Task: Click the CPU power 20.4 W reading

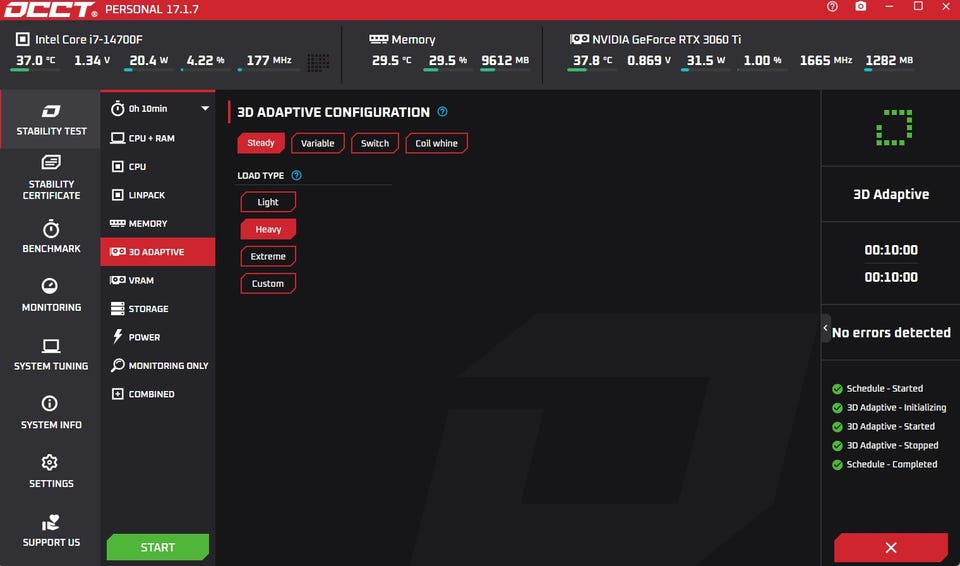Action: pyautogui.click(x=149, y=61)
